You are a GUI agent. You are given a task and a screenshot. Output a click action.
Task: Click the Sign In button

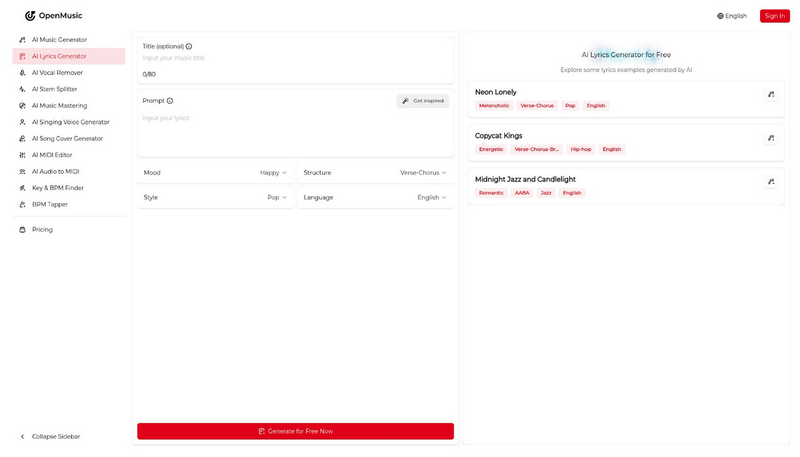coord(774,16)
